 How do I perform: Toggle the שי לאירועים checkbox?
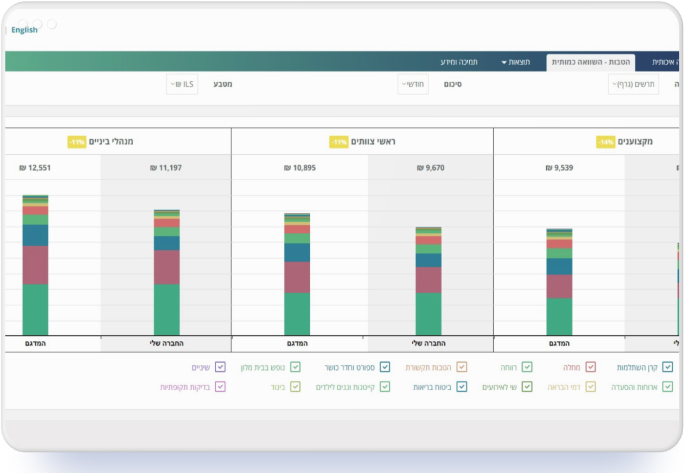527,386
